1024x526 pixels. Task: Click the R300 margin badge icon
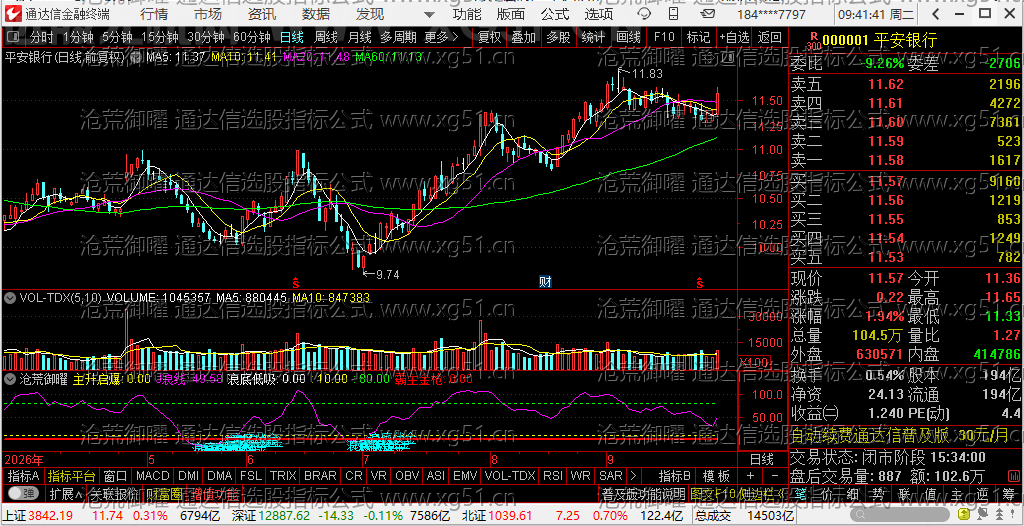814,41
